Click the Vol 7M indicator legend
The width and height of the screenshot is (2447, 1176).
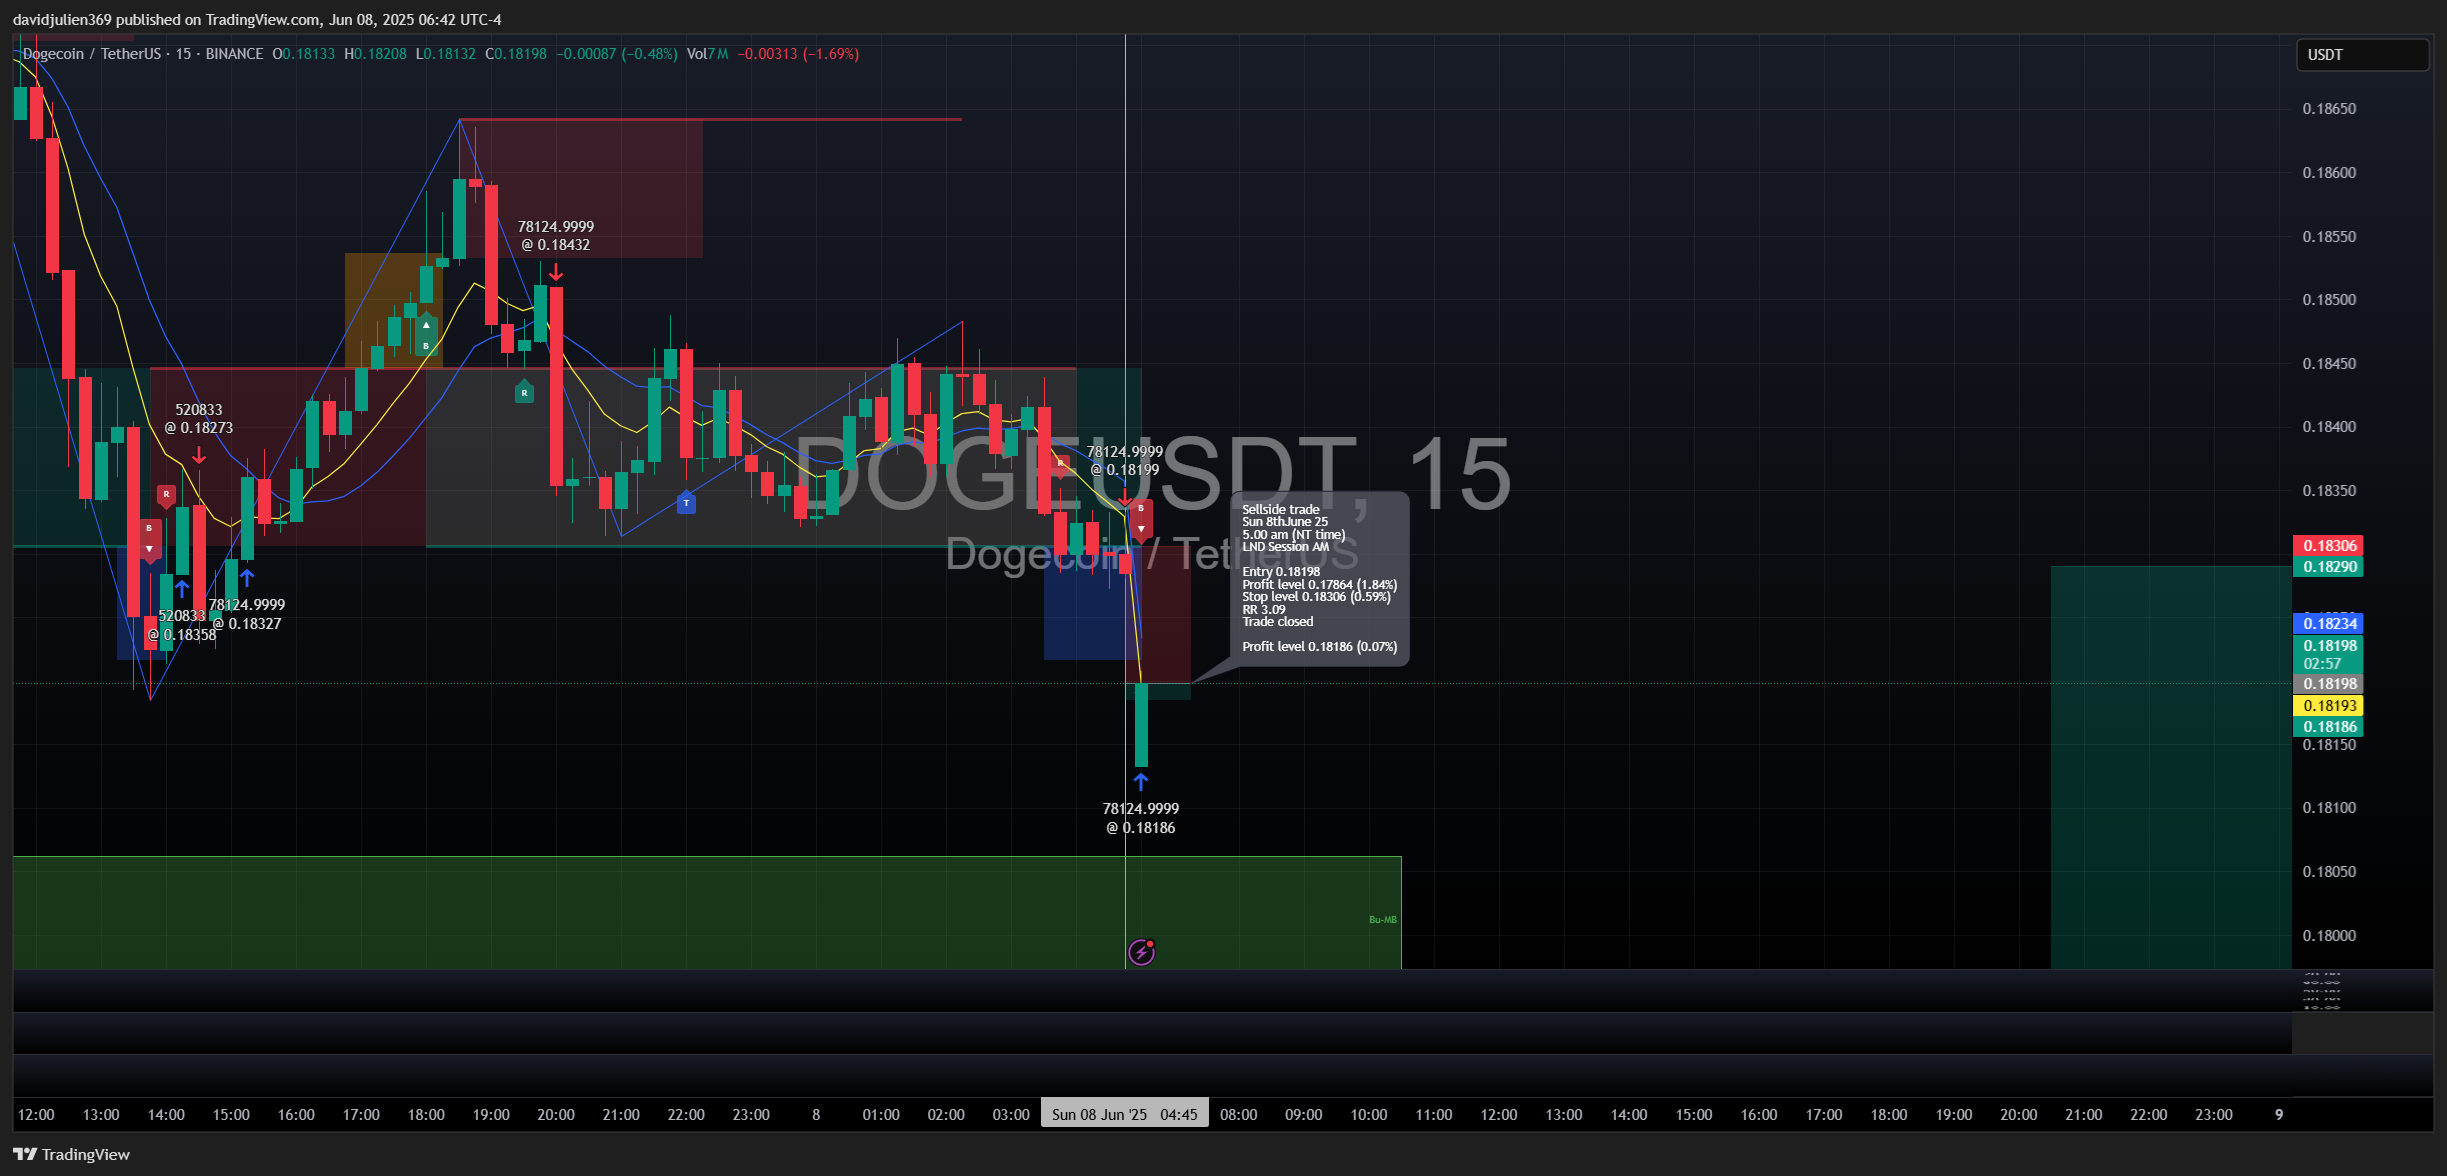[708, 54]
